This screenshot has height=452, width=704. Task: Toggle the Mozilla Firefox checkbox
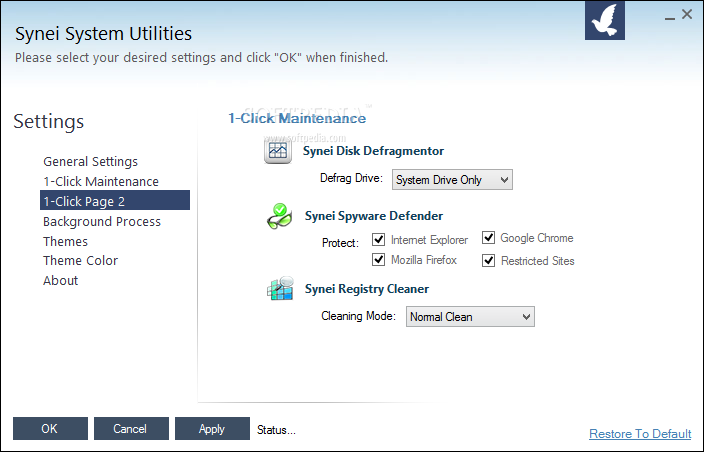tap(378, 259)
